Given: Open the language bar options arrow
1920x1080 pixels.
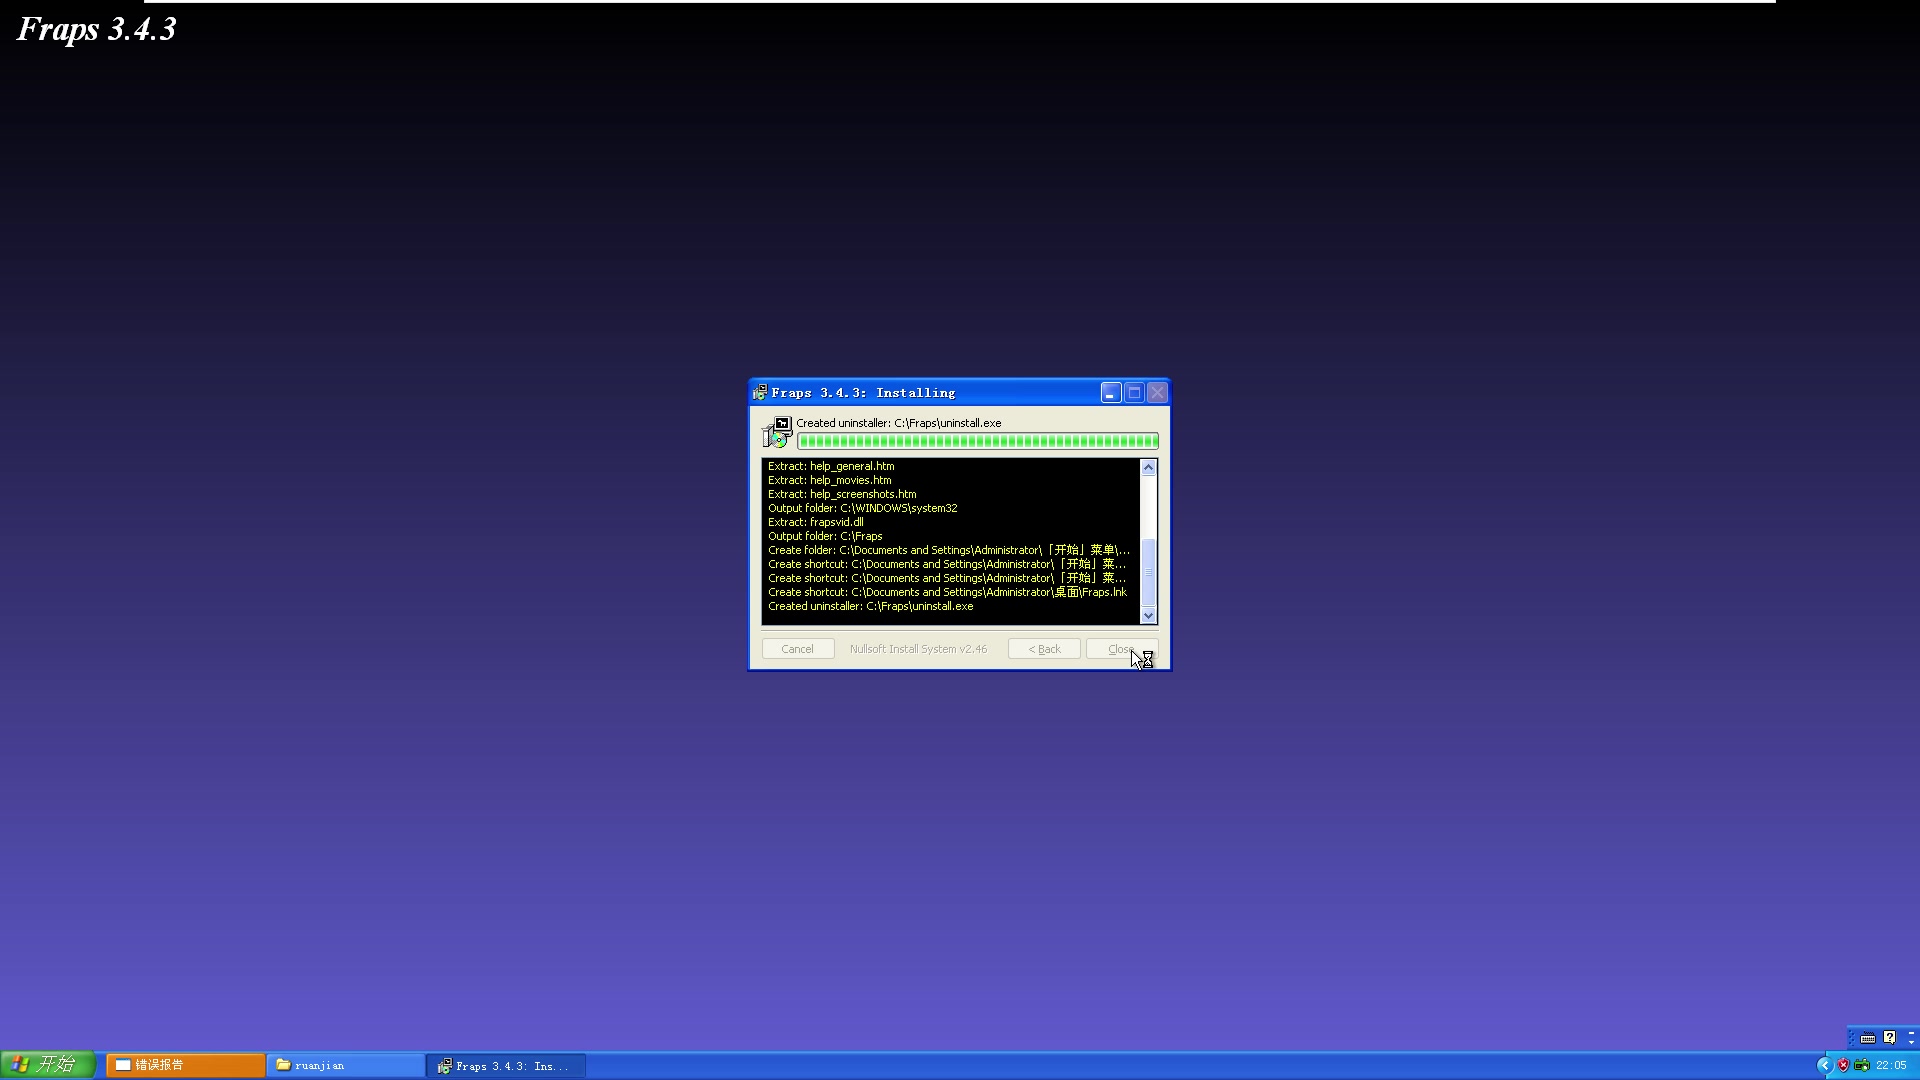Looking at the screenshot, I should coord(1911,1043).
